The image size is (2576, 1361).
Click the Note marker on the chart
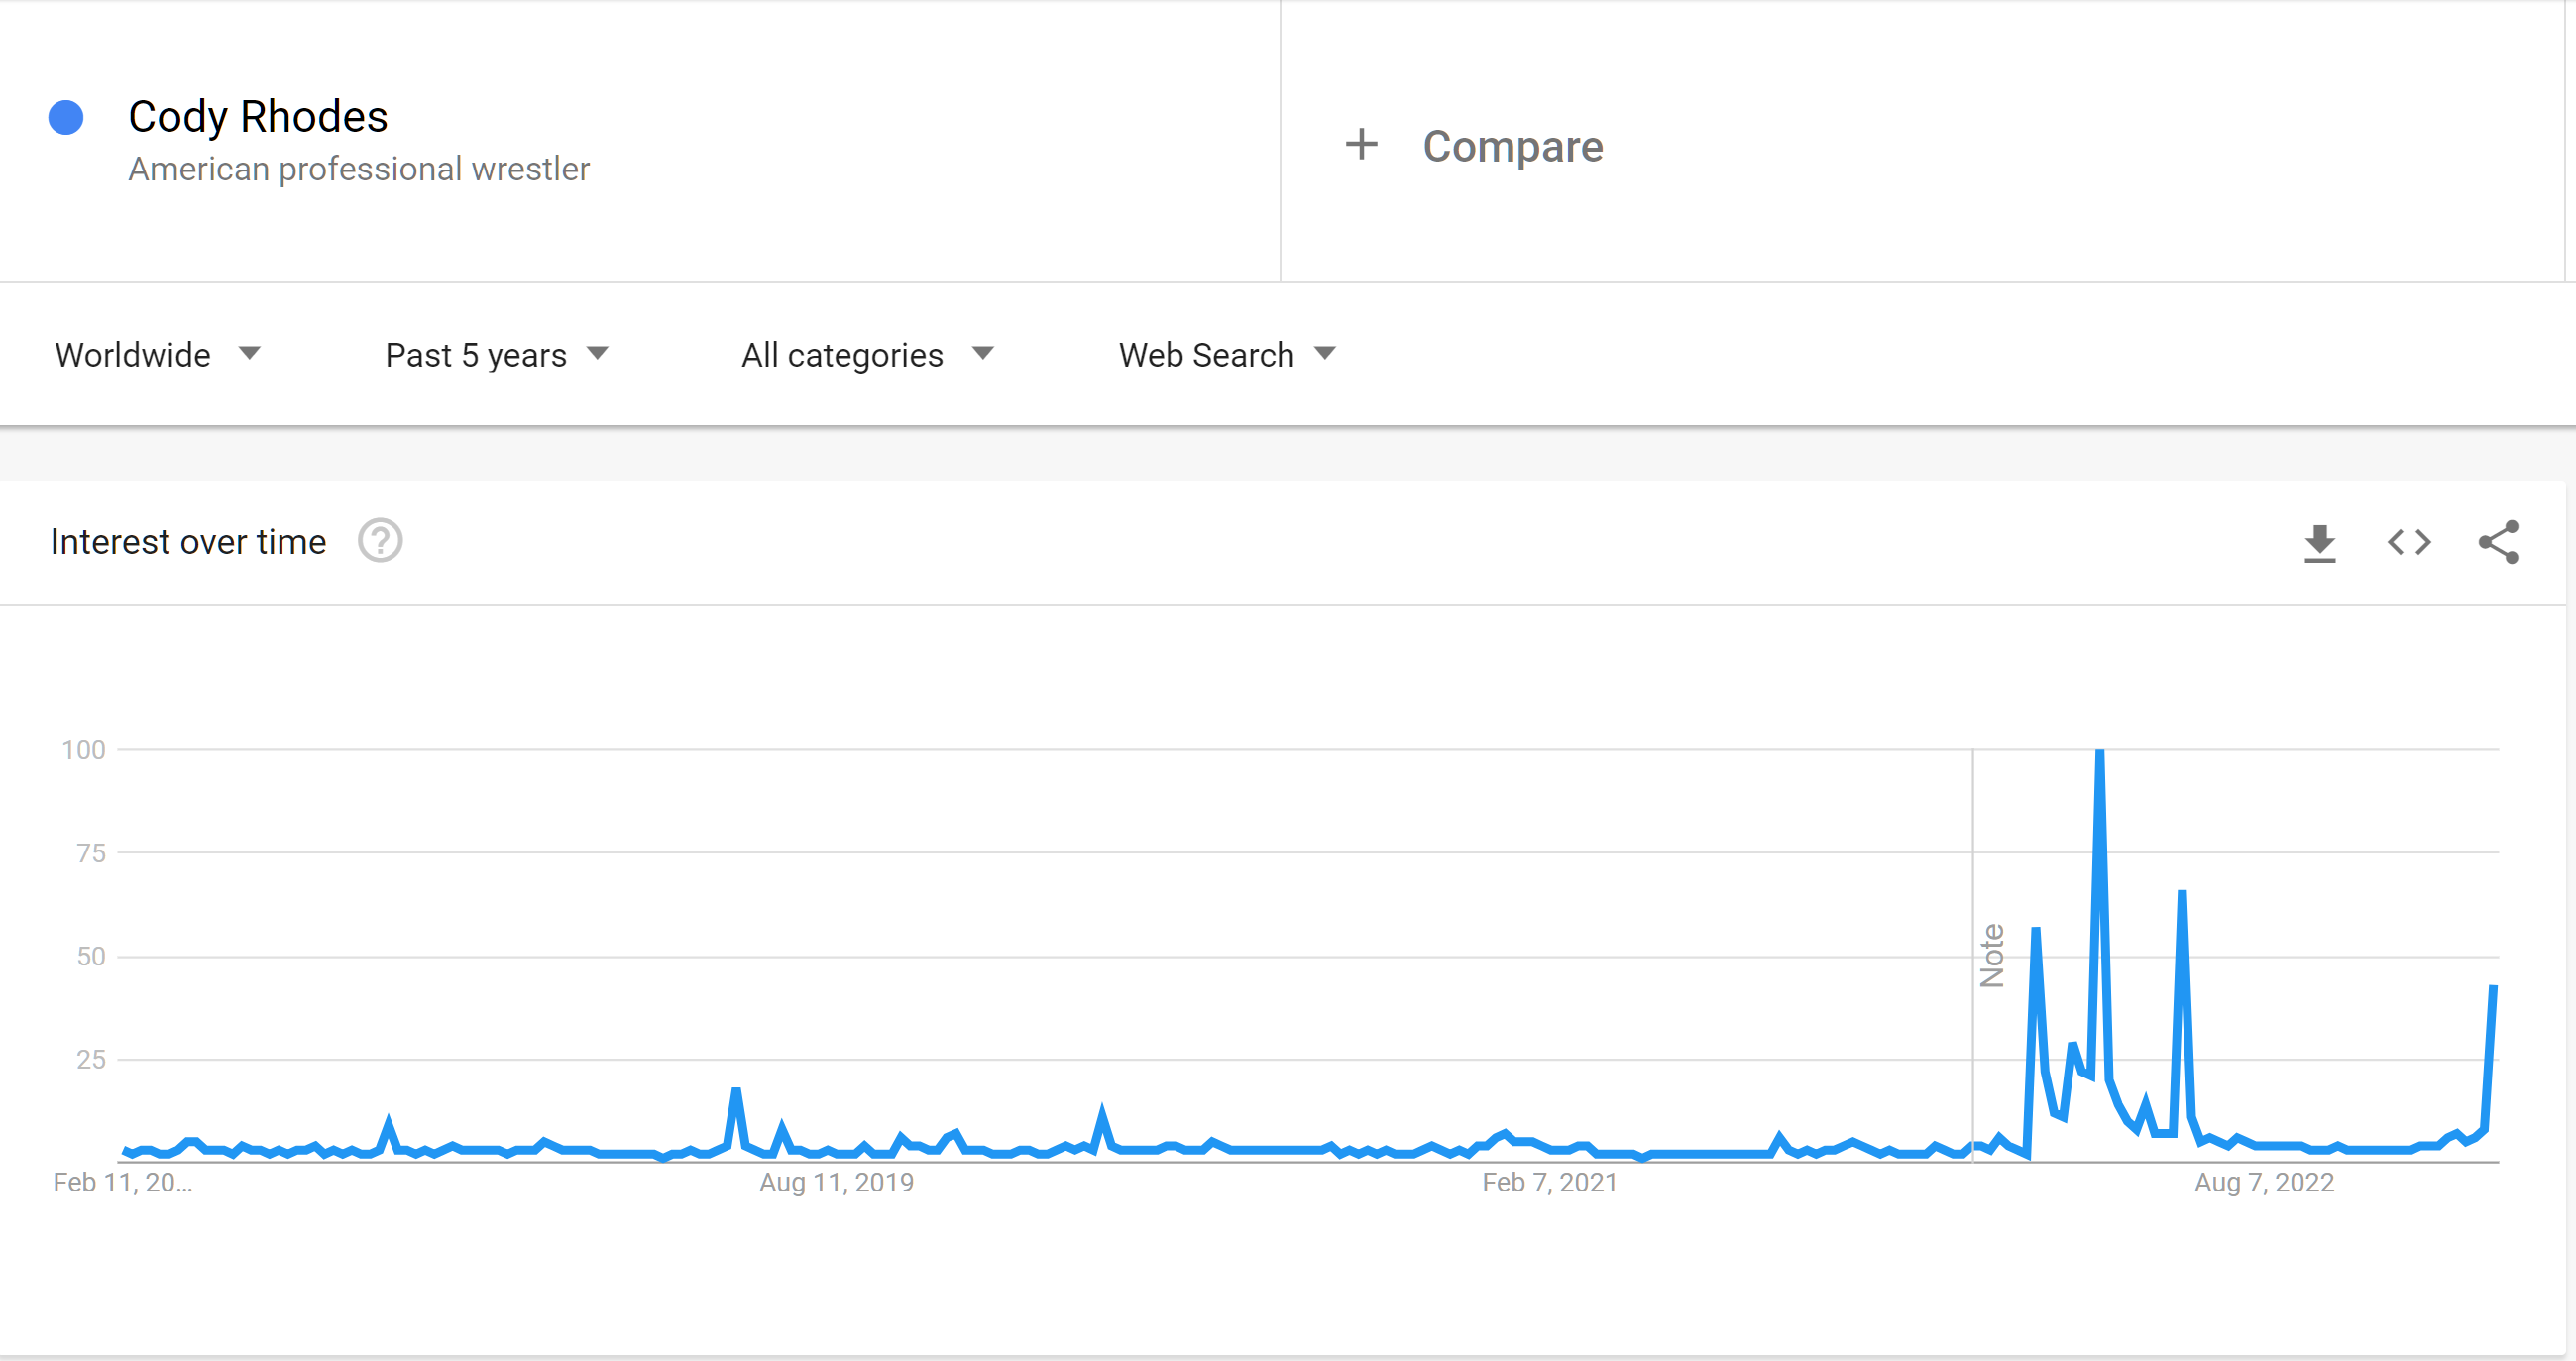1991,955
